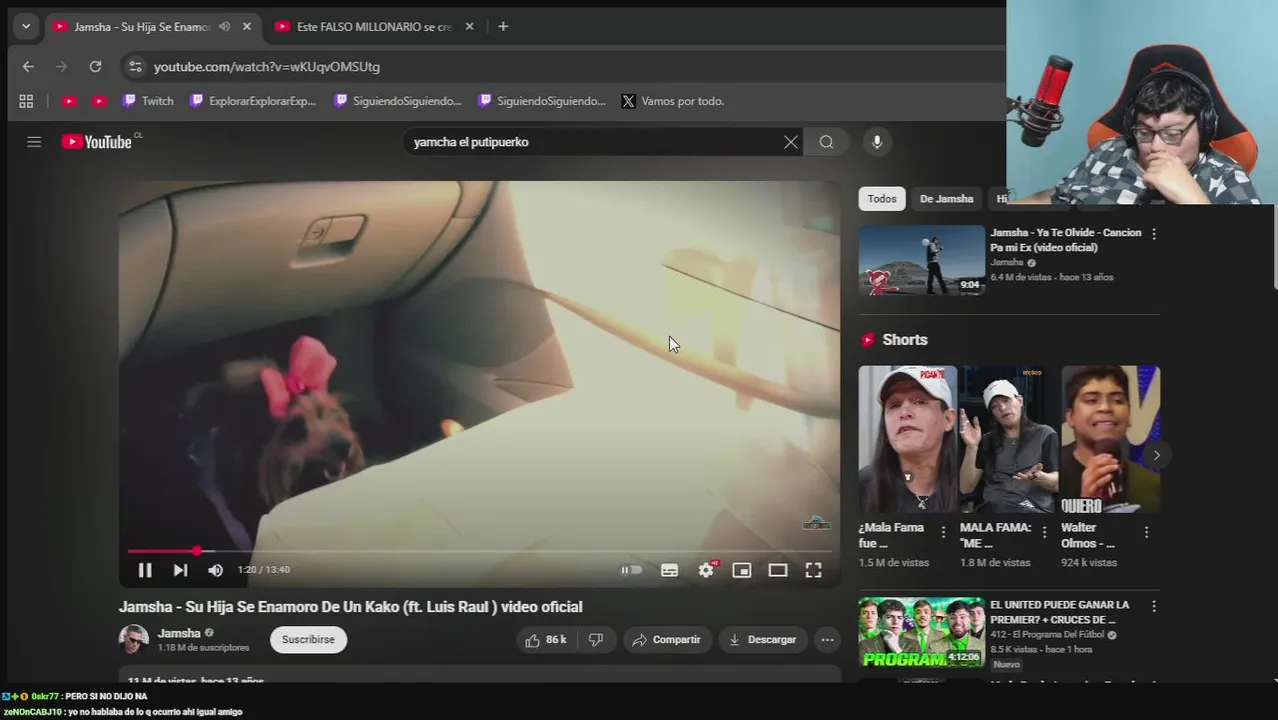The image size is (1278, 720).
Task: Switch to the Jamsha - Su Hija Se Enamoro tab
Action: (142, 27)
